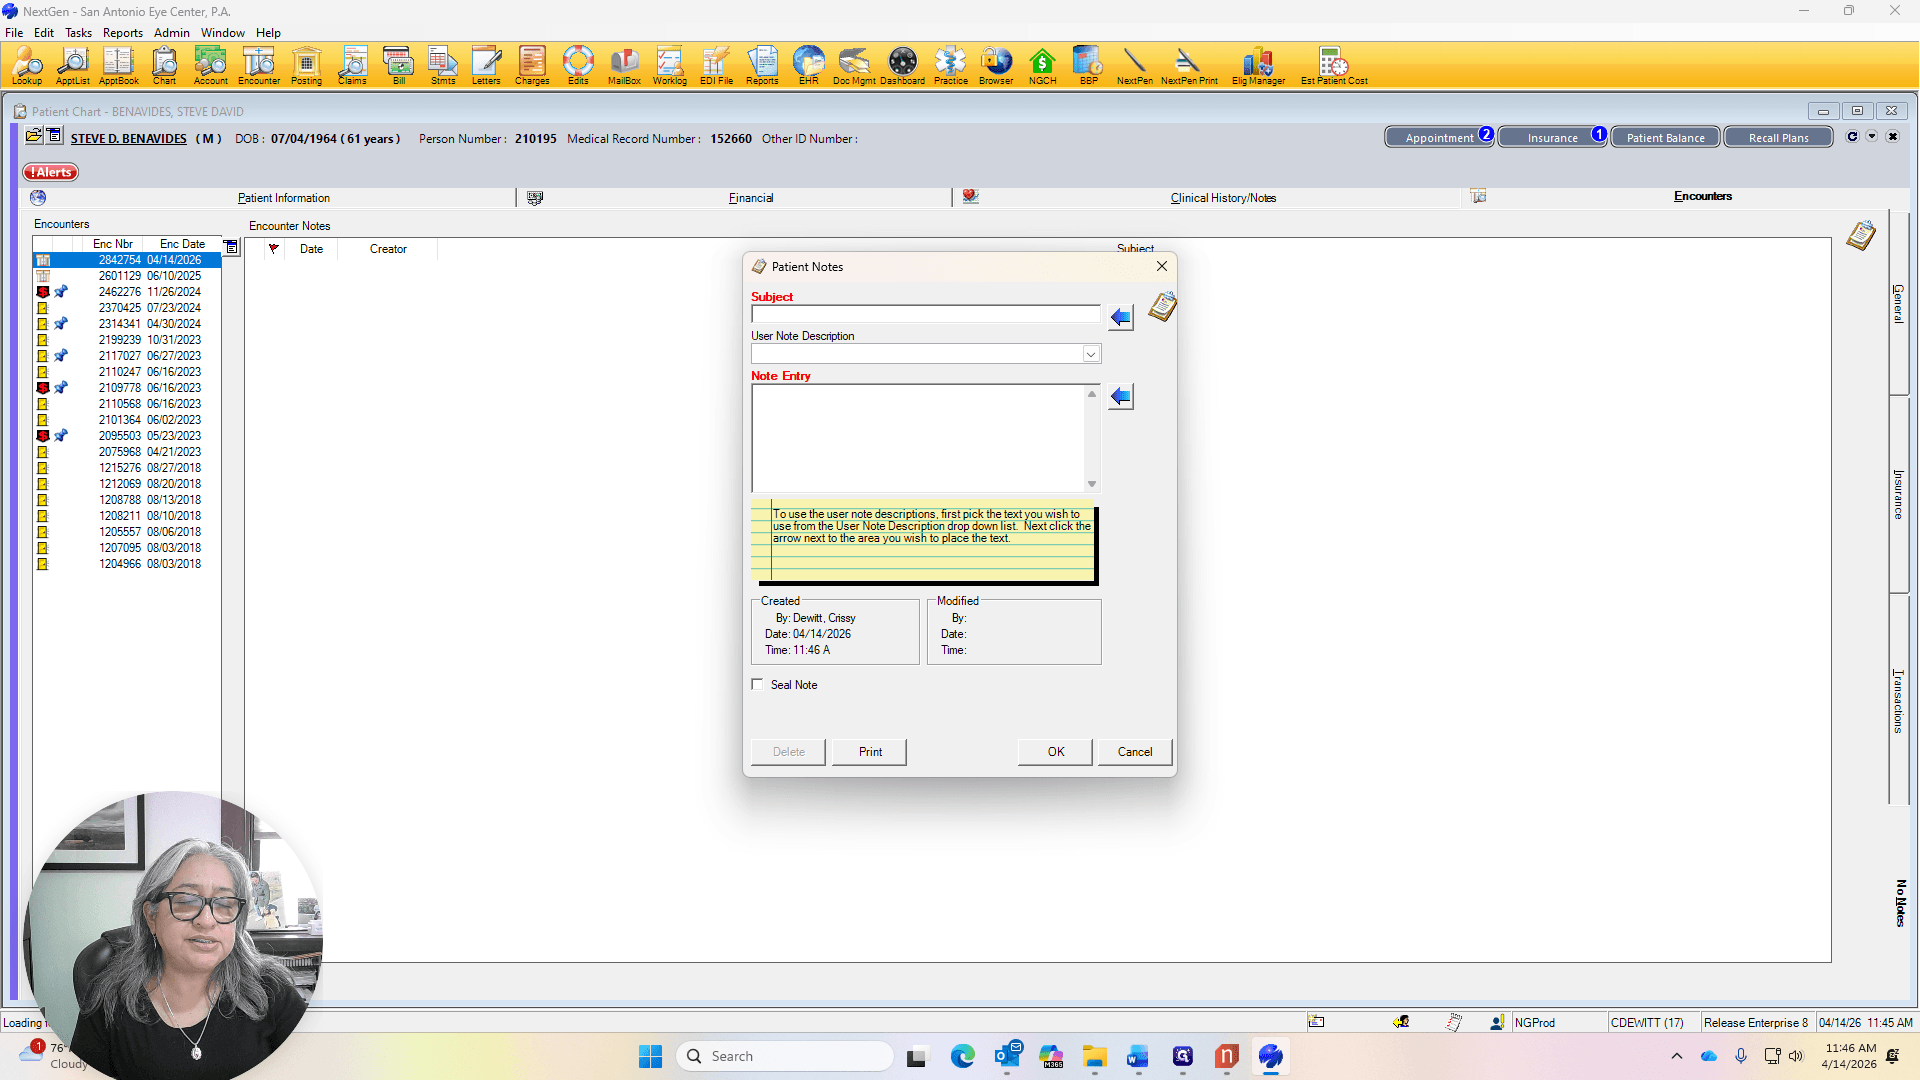
Task: Click down arrow of Note Entry scrollbar
Action: pos(1092,484)
